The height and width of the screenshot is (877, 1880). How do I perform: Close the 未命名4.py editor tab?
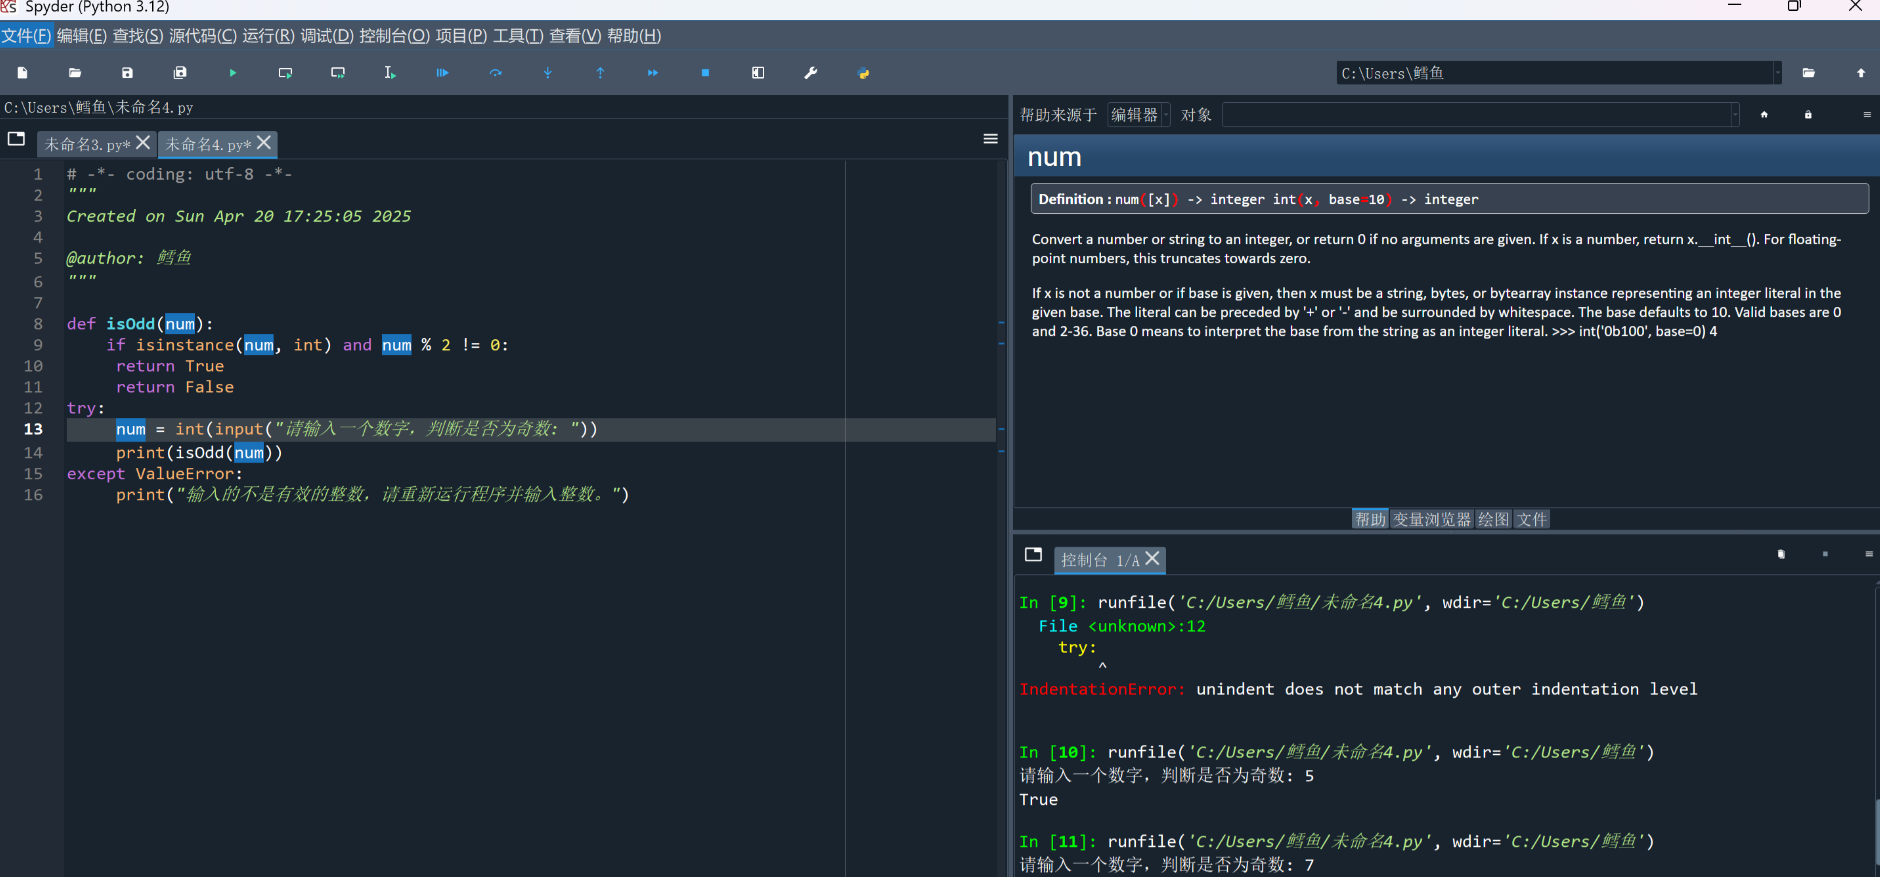pyautogui.click(x=264, y=143)
